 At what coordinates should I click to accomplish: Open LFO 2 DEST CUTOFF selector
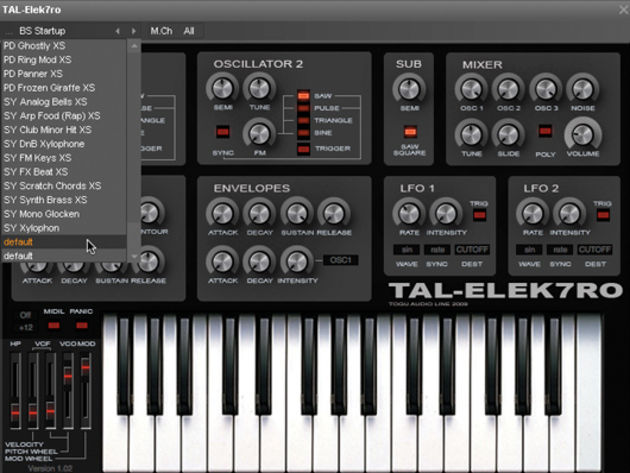point(595,250)
